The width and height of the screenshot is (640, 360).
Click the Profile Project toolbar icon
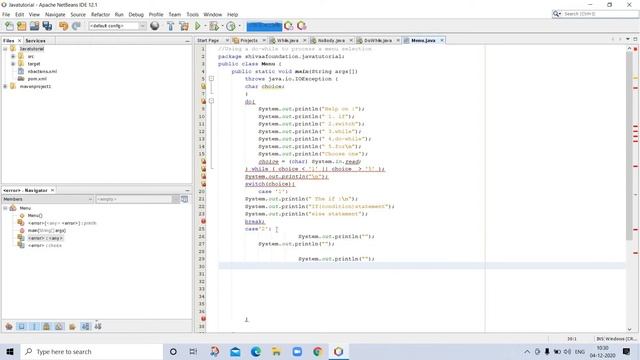[x=231, y=26]
